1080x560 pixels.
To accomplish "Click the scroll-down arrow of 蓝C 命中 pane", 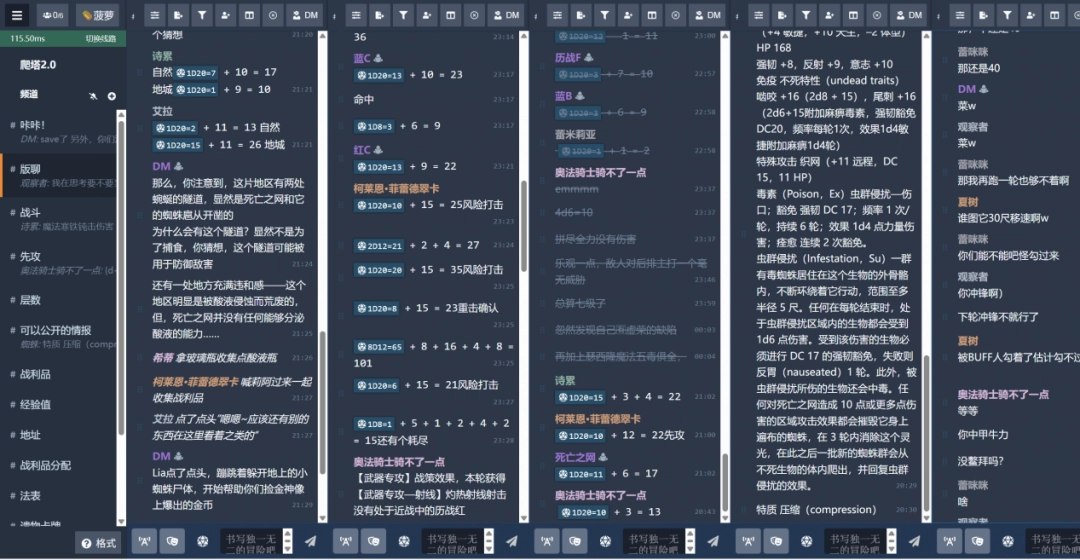I will pos(523,518).
